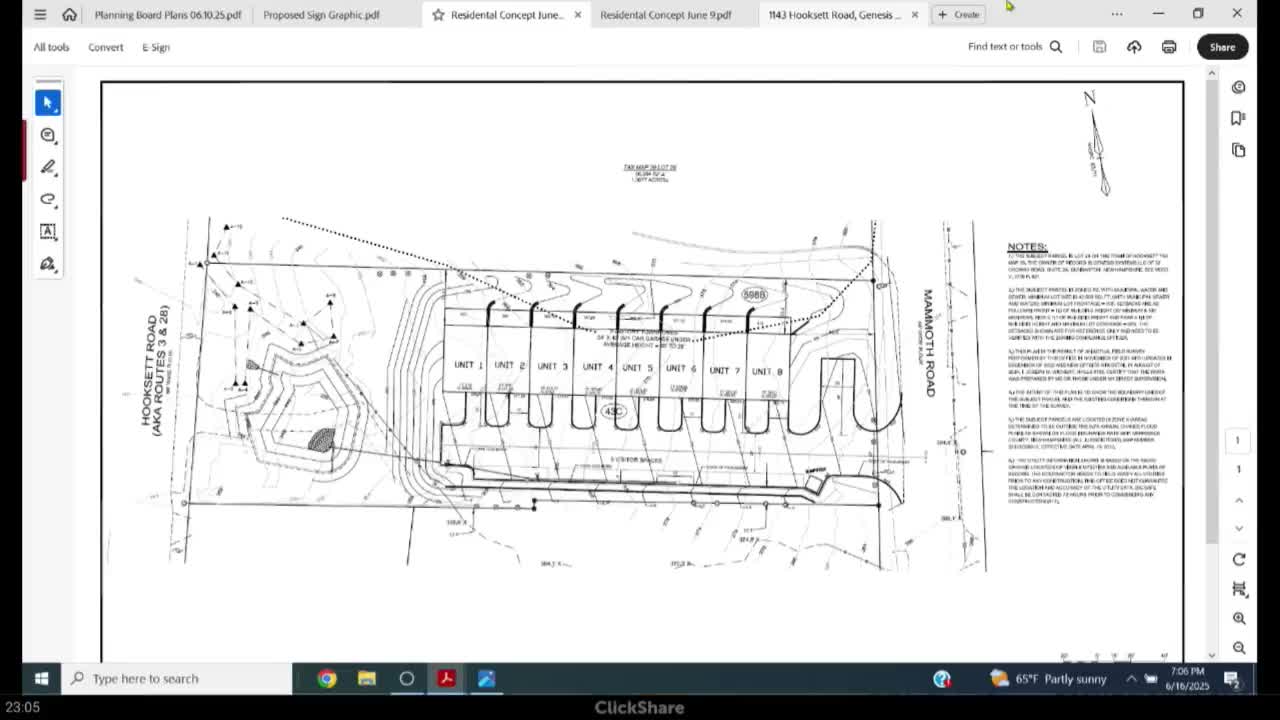Open the Get Help tray icon
Viewport: 1280px width, 720px height.
942,679
